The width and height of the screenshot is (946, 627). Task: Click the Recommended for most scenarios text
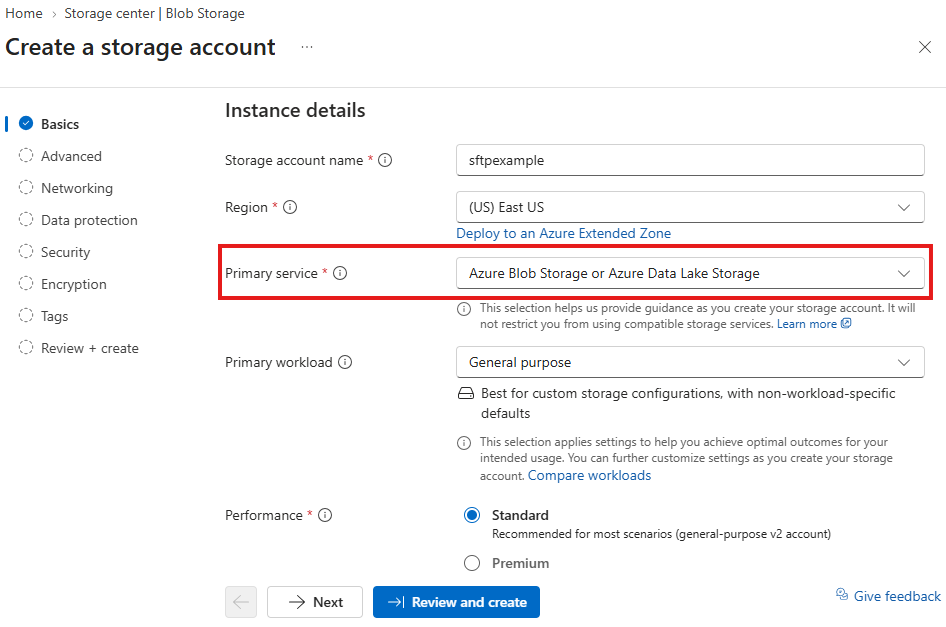[661, 534]
